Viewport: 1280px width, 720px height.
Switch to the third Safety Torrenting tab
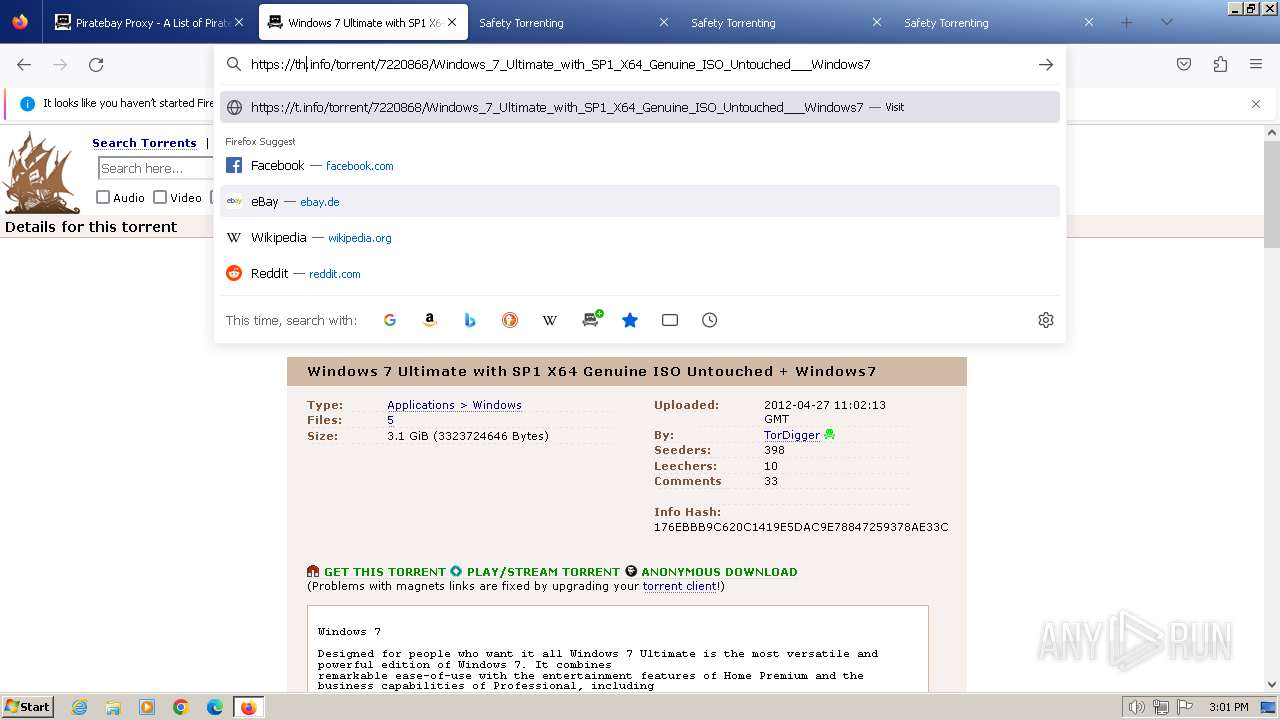coord(998,22)
